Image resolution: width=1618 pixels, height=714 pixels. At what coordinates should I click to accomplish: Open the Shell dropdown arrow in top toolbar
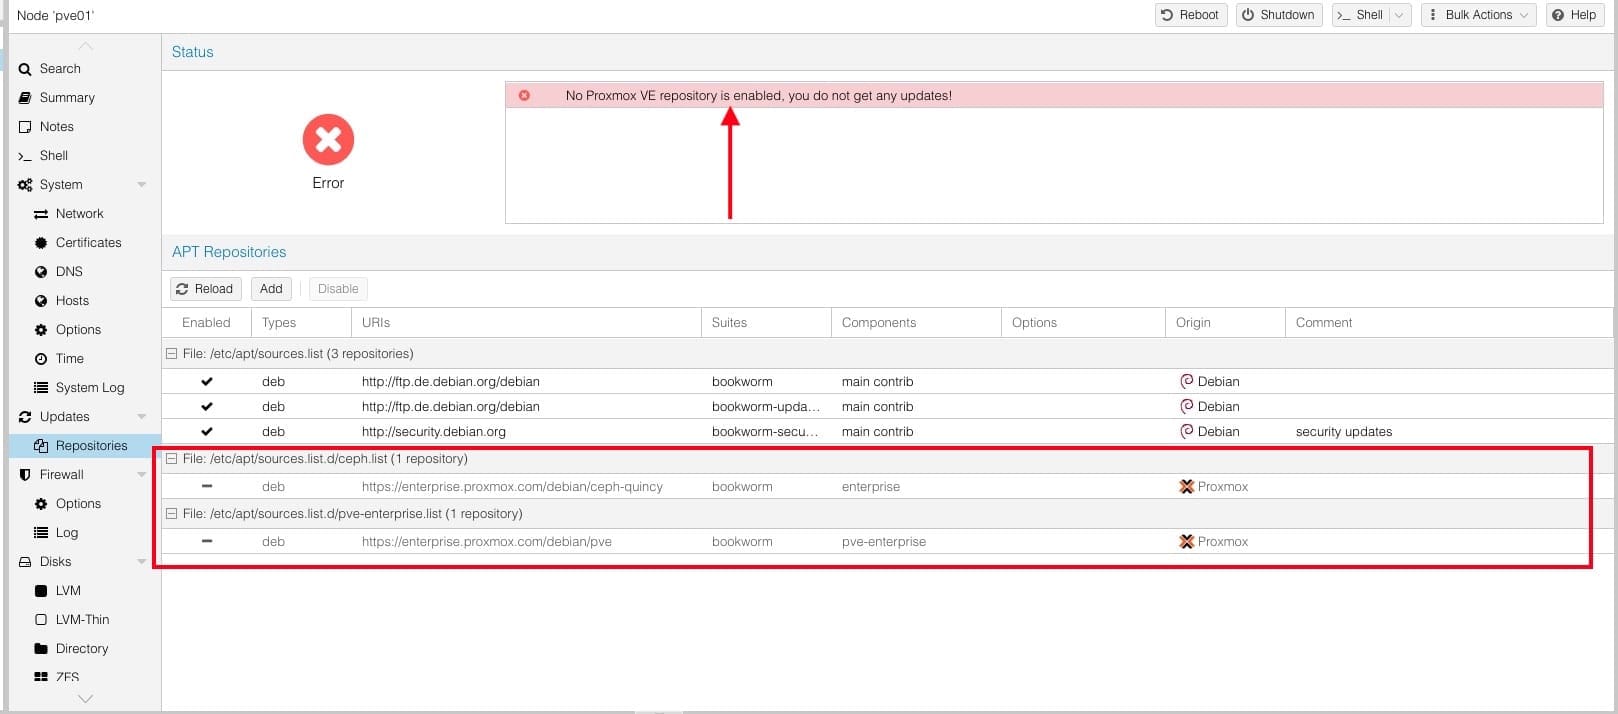pyautogui.click(x=1399, y=15)
